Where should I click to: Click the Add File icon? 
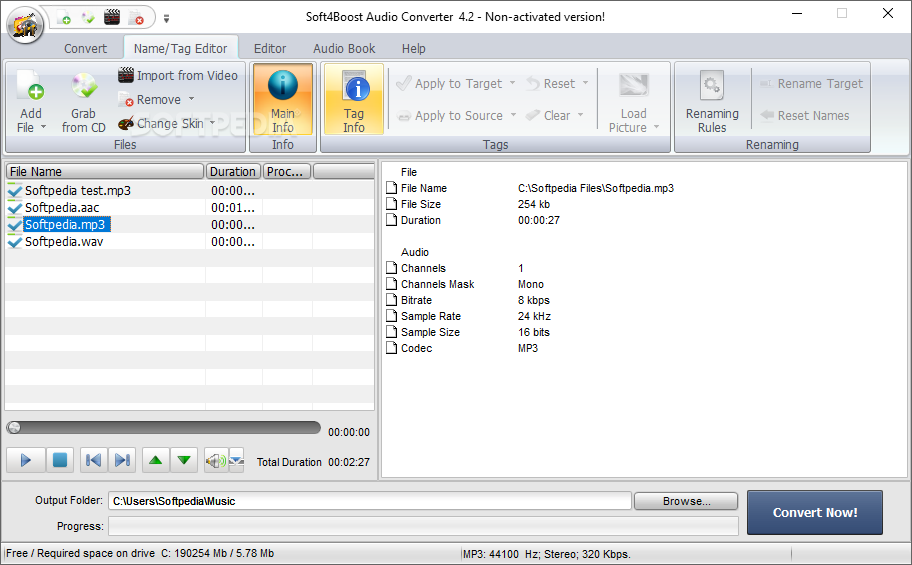pos(30,86)
